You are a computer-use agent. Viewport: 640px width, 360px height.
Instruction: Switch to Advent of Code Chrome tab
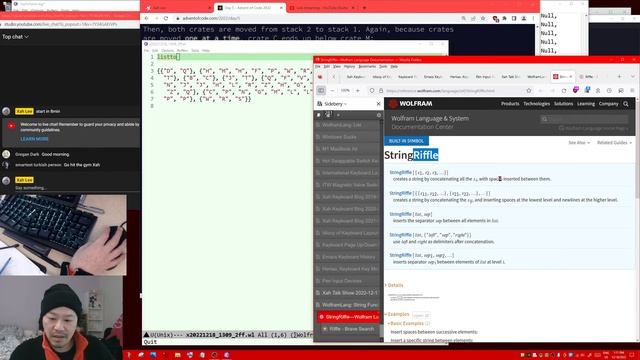(x=249, y=8)
